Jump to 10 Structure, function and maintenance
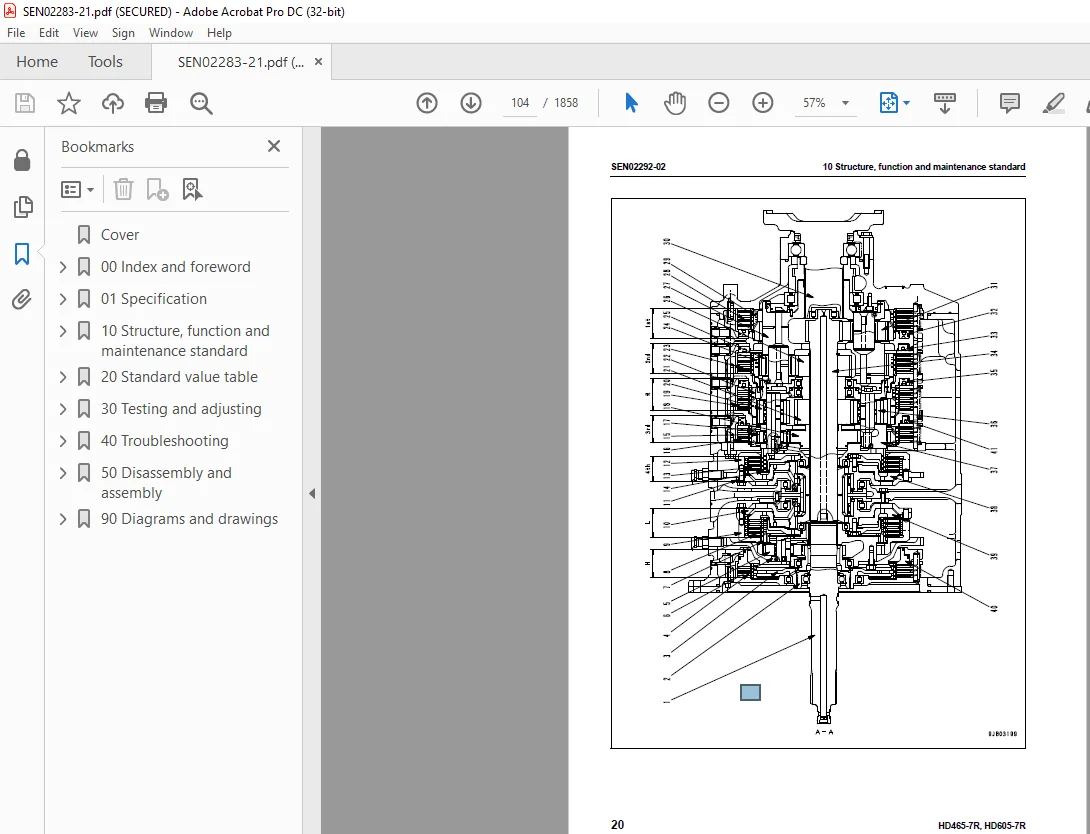 tap(185, 341)
